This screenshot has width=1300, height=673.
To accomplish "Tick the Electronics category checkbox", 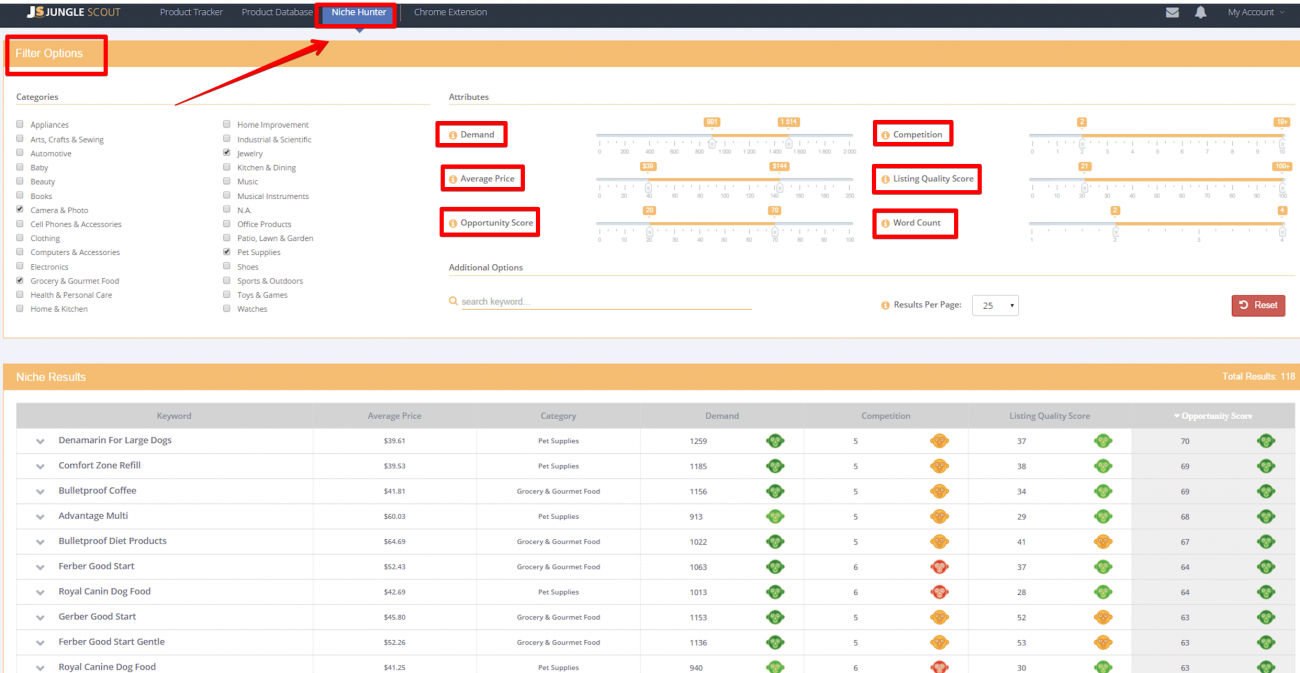I will [x=20, y=267].
